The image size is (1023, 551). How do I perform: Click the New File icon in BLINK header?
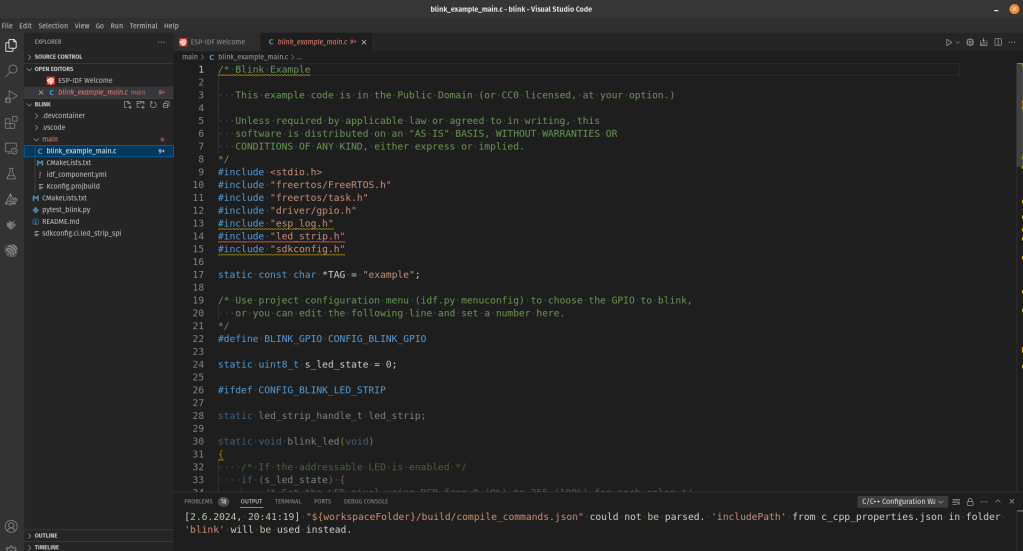(x=127, y=104)
